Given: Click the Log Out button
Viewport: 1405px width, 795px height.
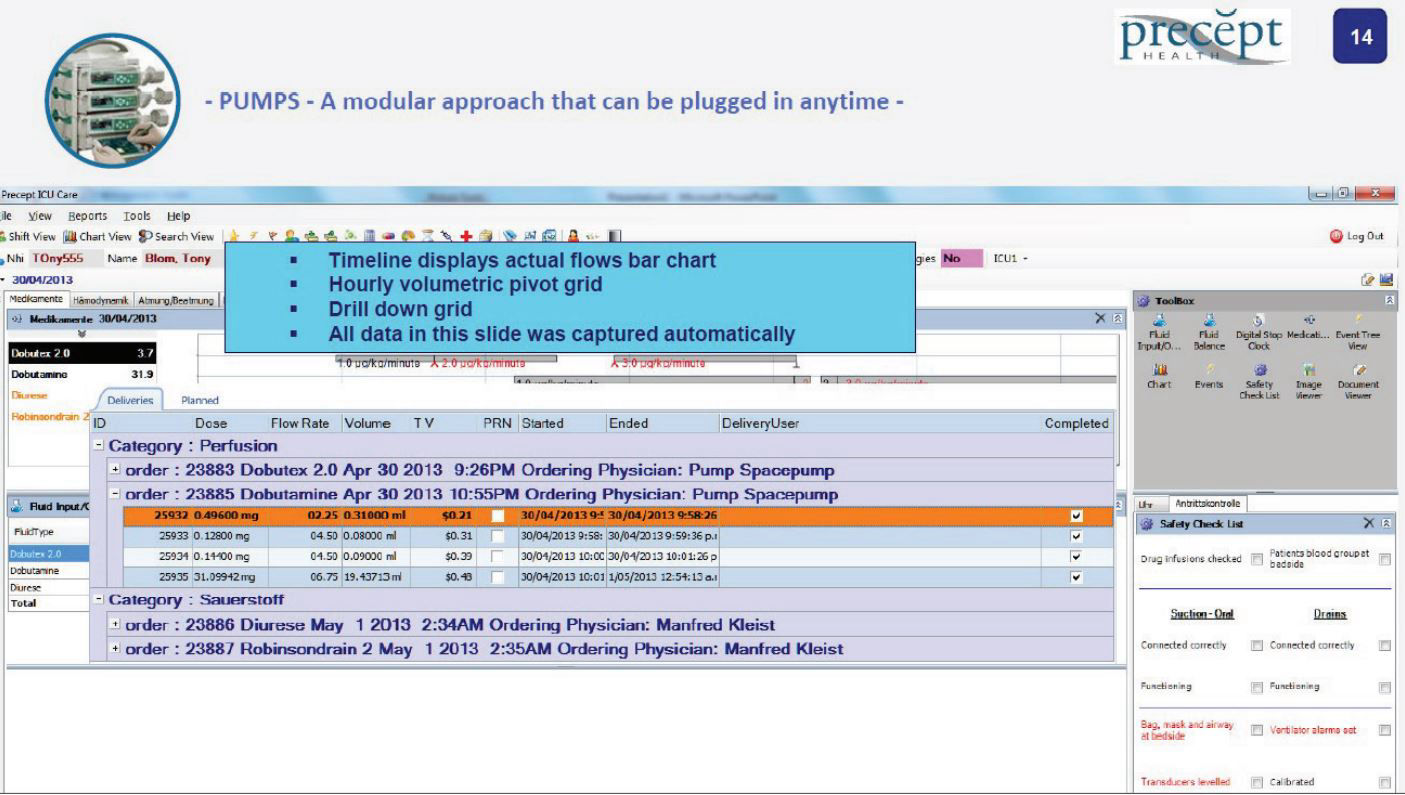Looking at the screenshot, I should coord(1355,236).
